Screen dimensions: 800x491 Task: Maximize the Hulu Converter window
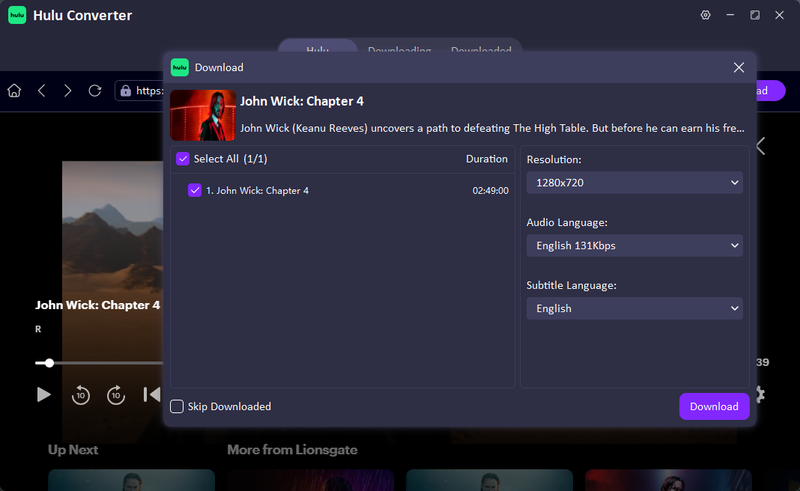755,15
